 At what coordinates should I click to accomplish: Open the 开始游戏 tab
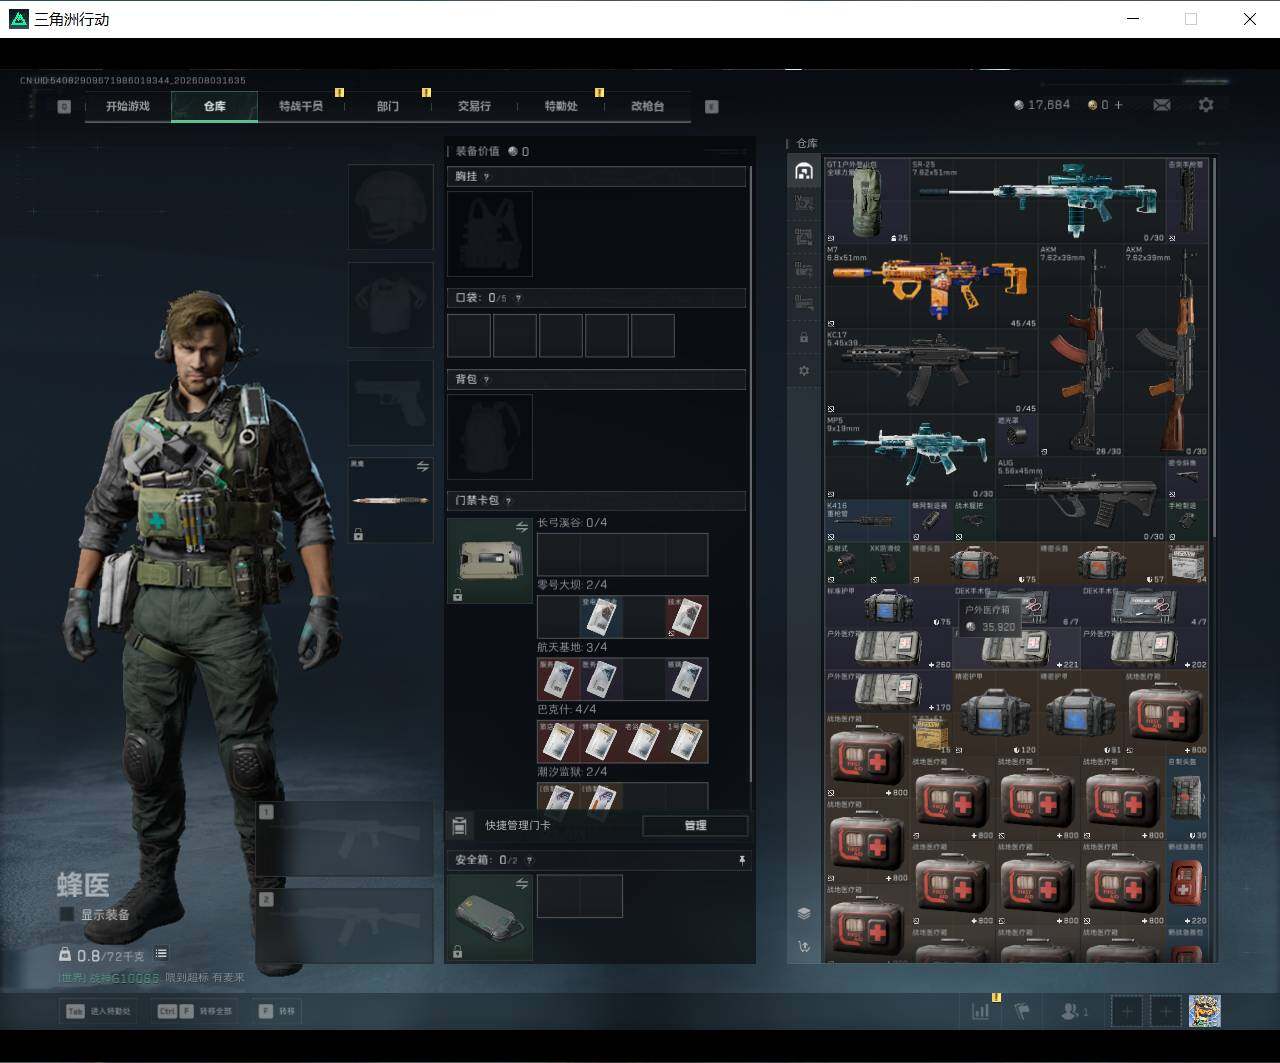128,106
